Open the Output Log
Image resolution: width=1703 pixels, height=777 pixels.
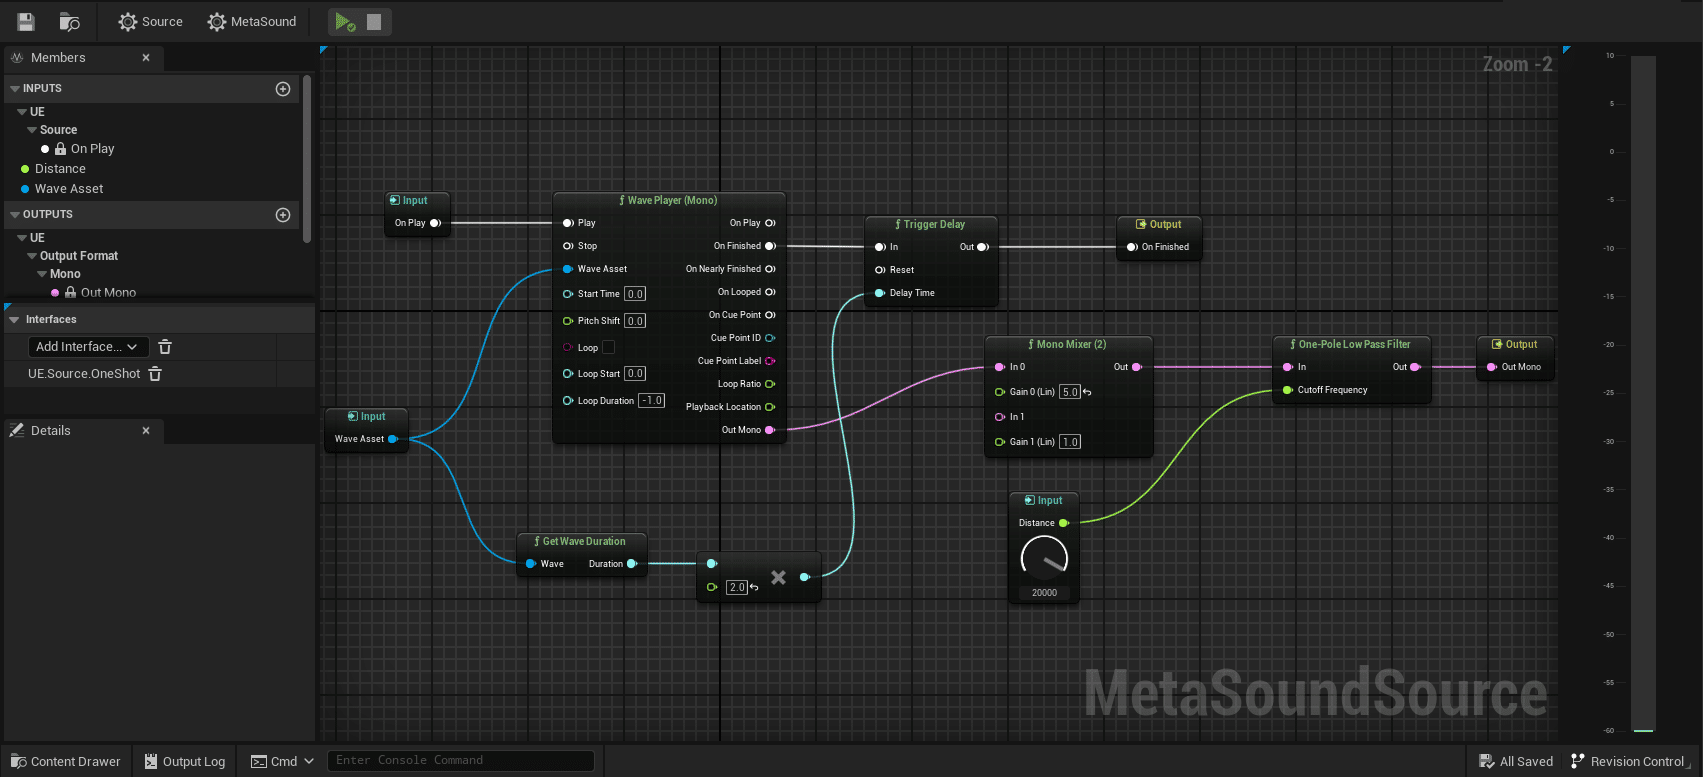click(184, 761)
